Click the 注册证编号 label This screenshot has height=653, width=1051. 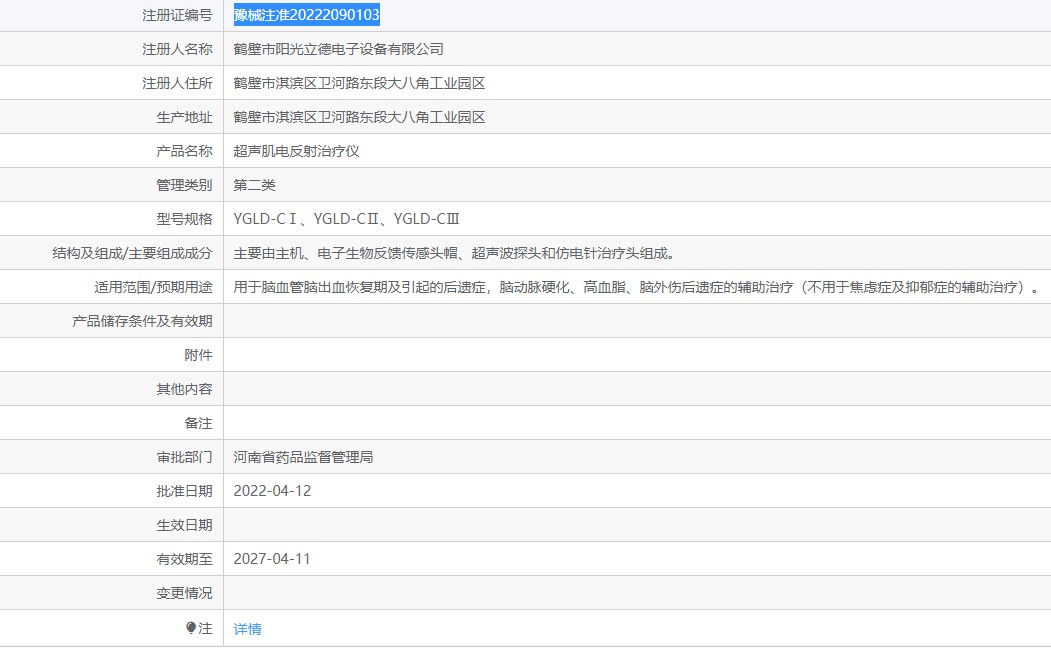pos(177,15)
